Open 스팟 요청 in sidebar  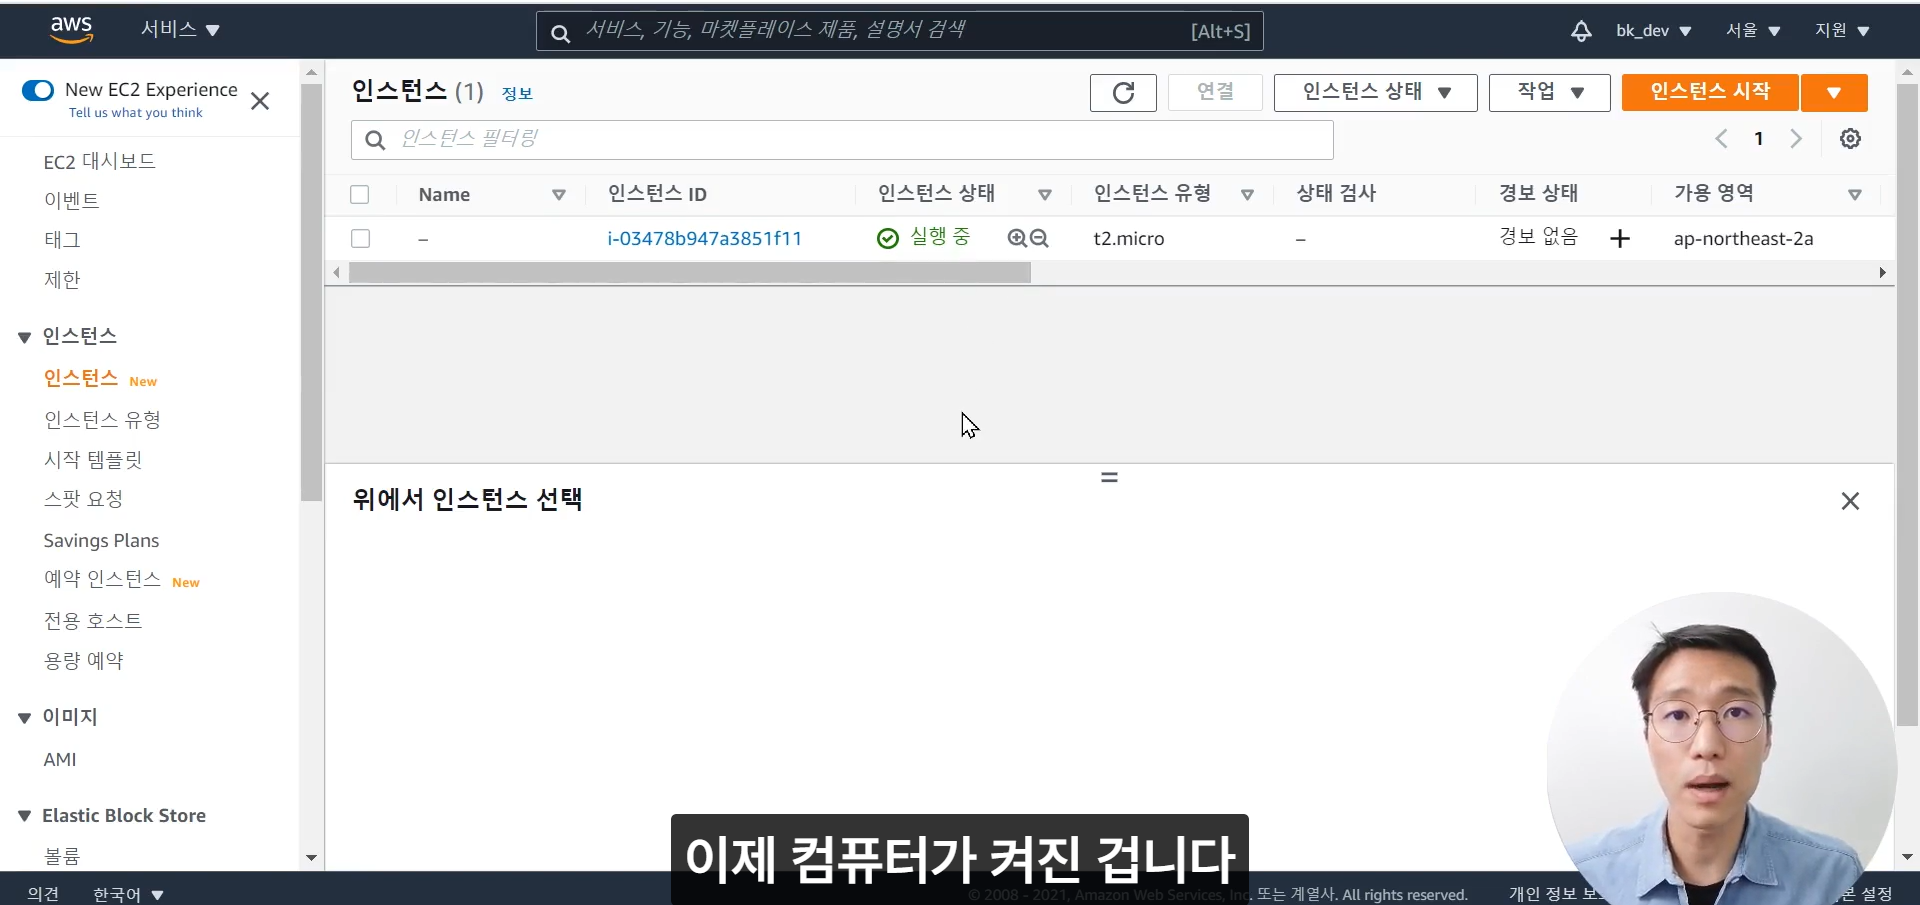point(84,499)
